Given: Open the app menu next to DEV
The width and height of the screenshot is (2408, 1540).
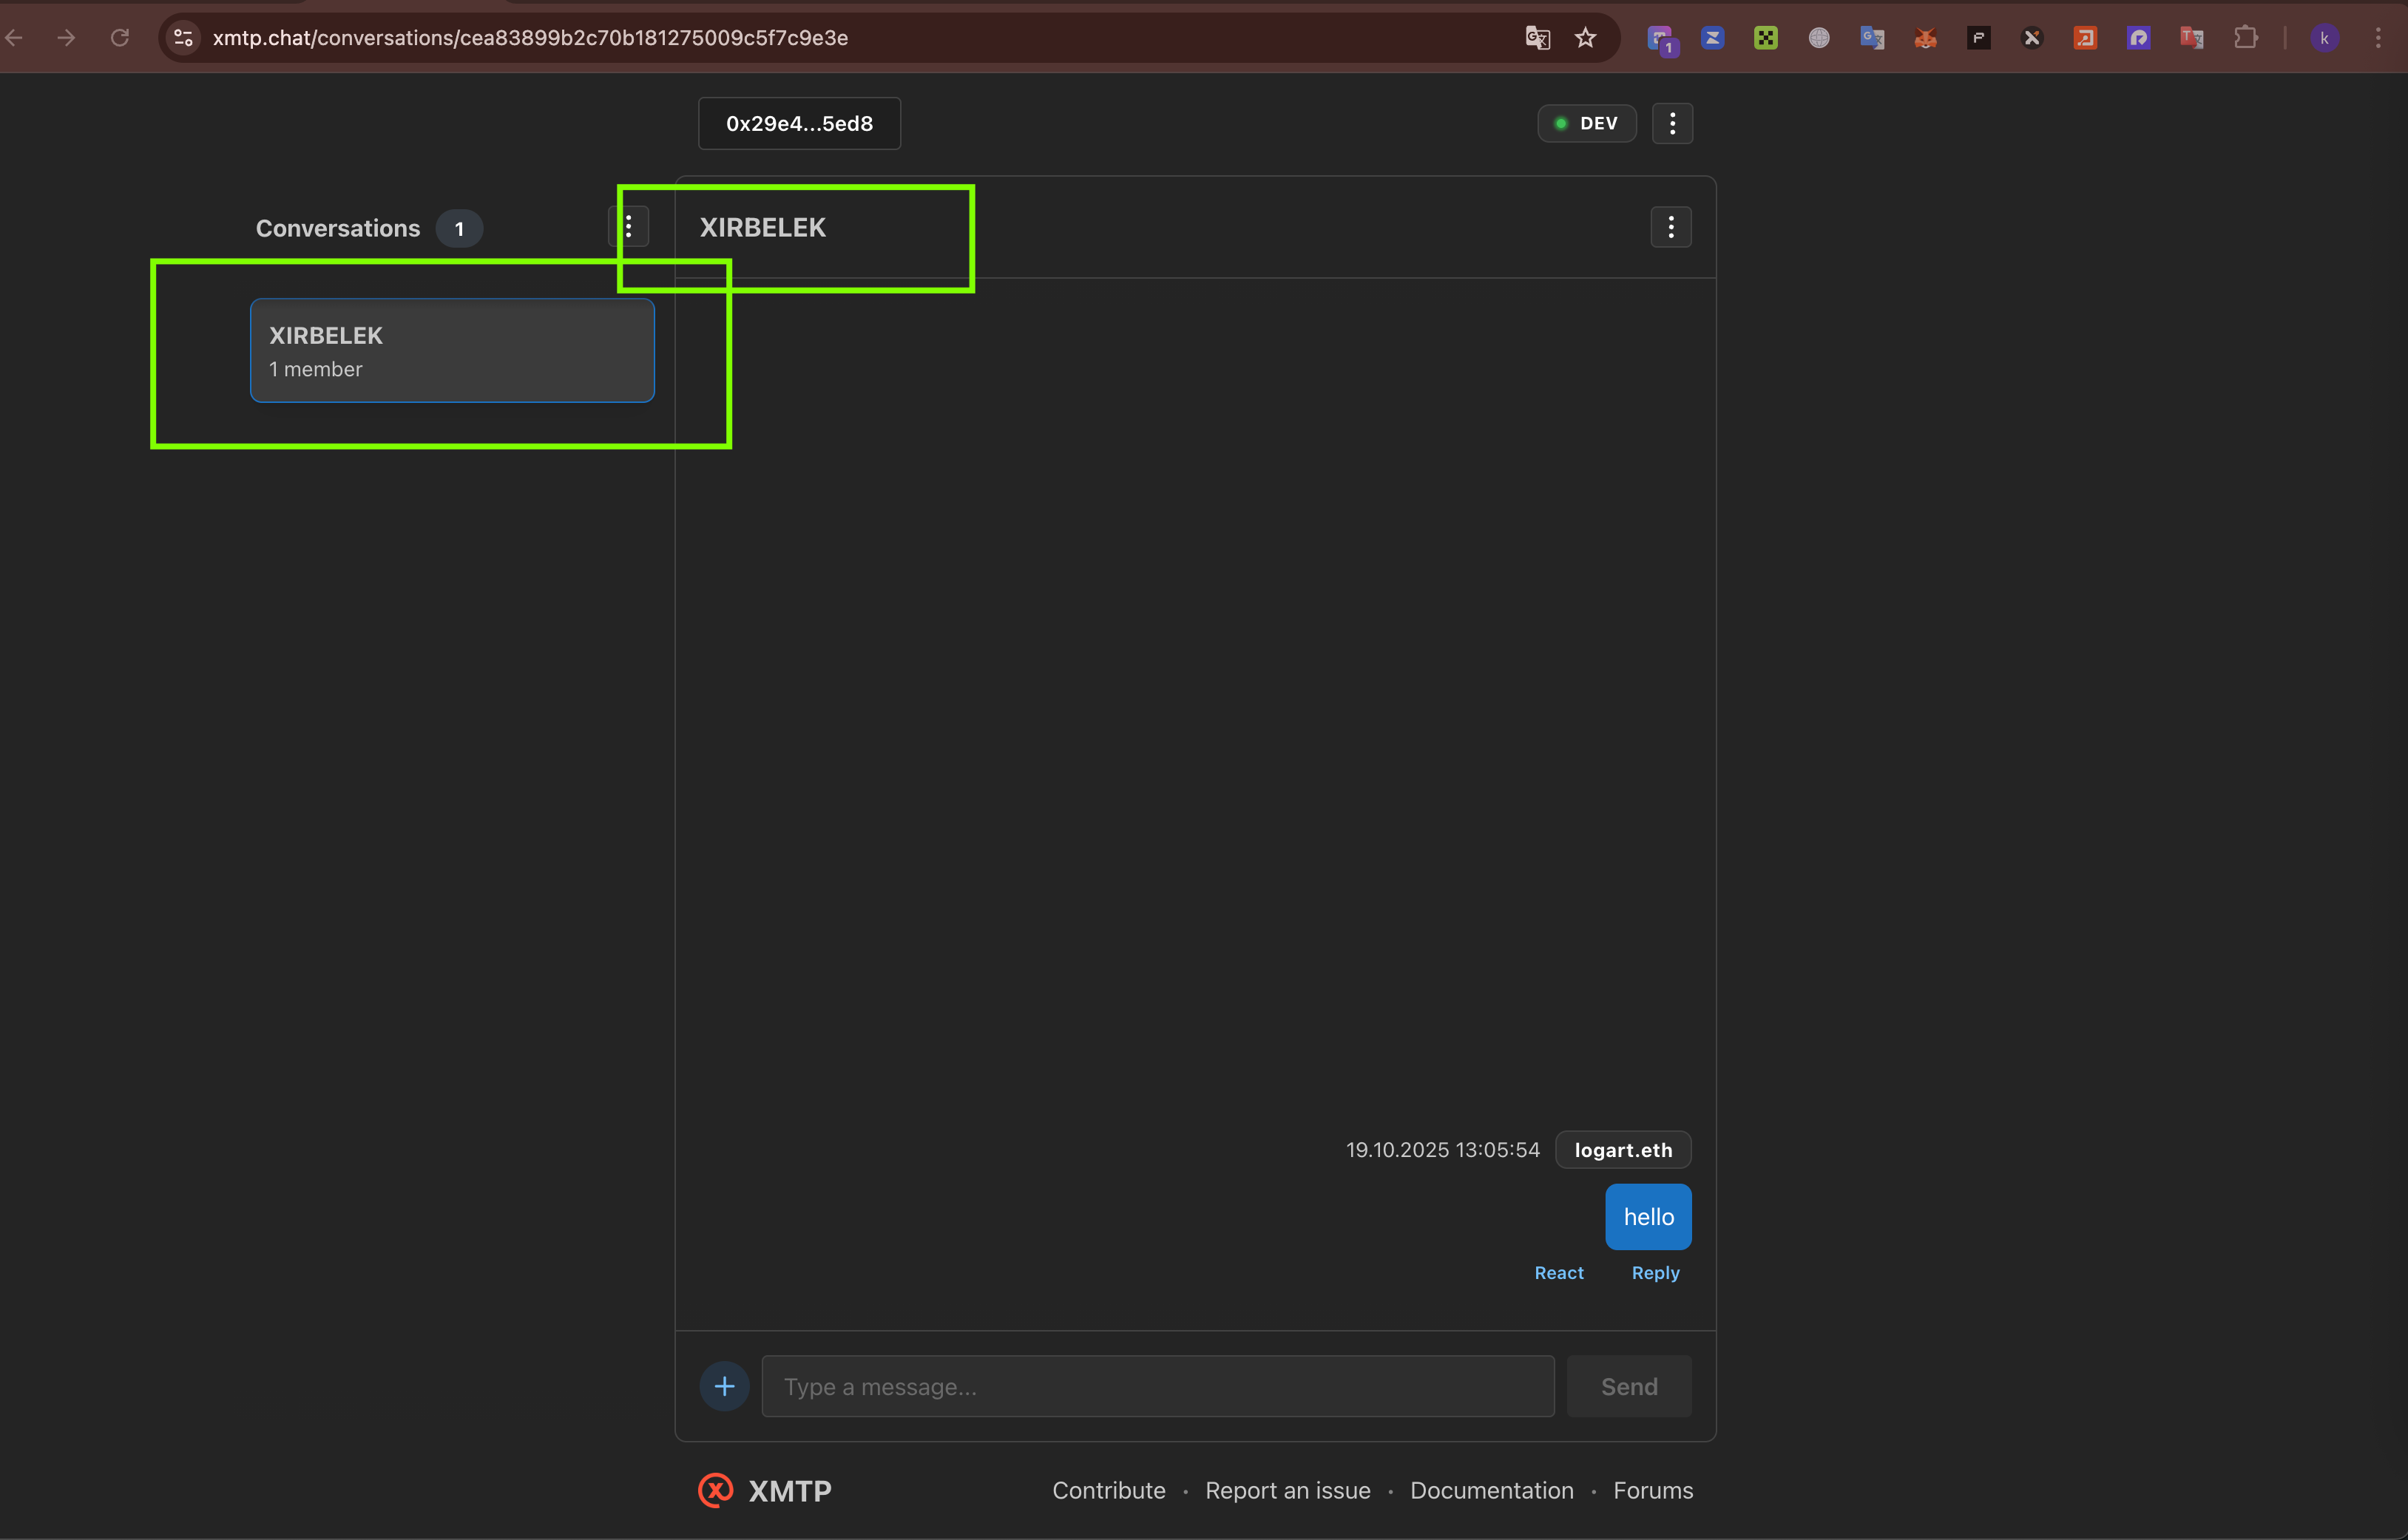Looking at the screenshot, I should tap(1672, 123).
